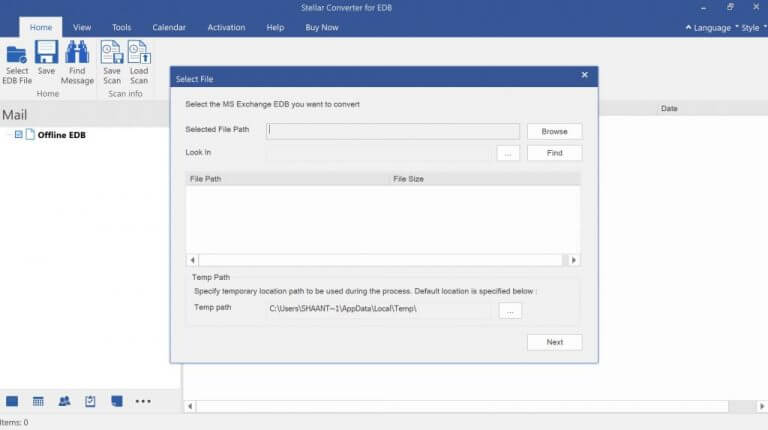Click the file list right scroll arrow

point(574,260)
